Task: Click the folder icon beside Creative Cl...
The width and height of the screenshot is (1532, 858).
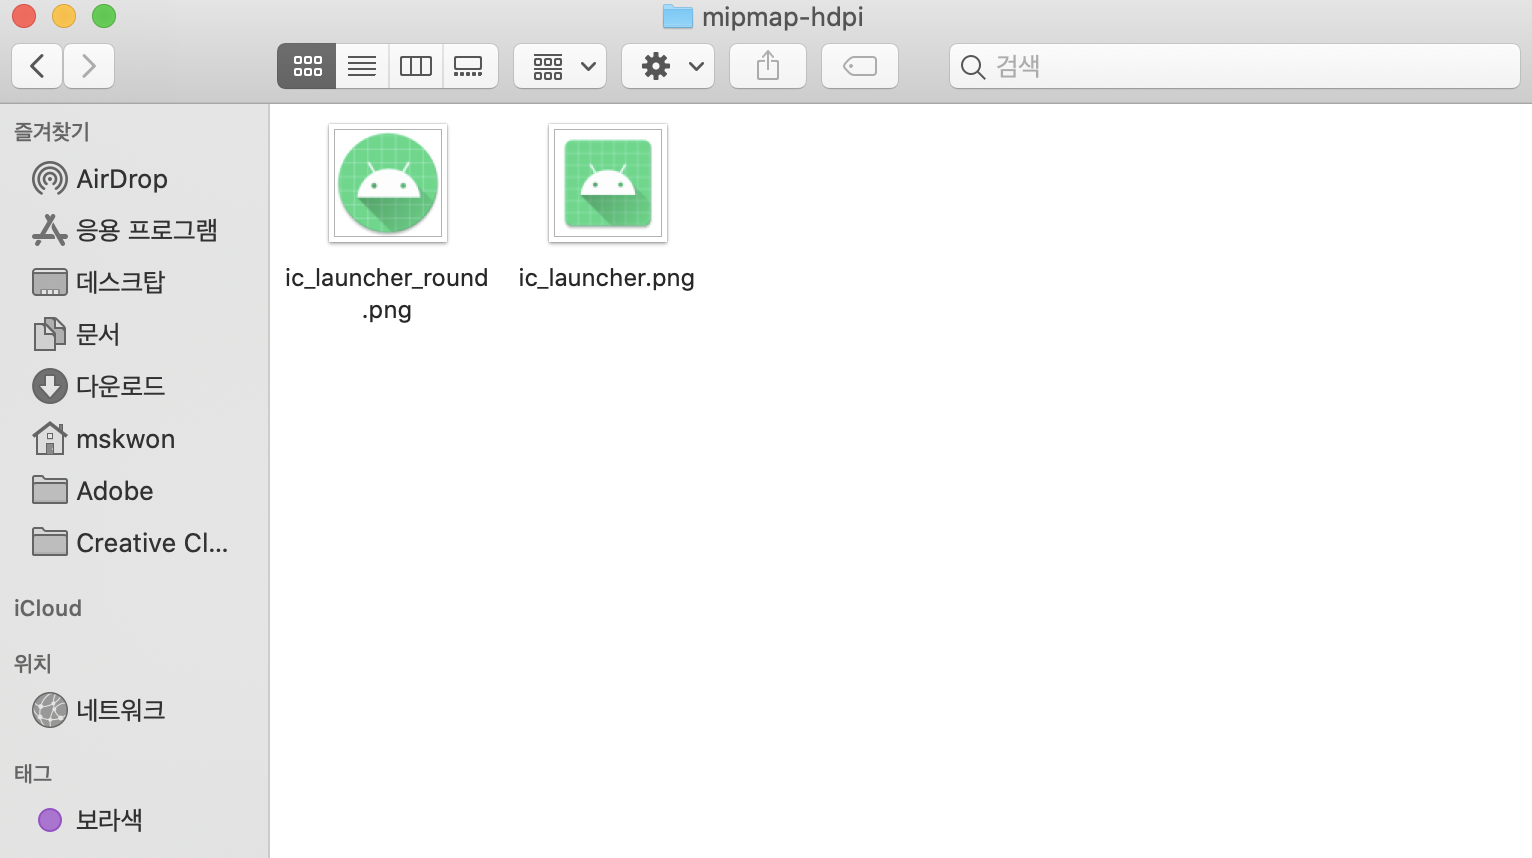Action: 50,542
